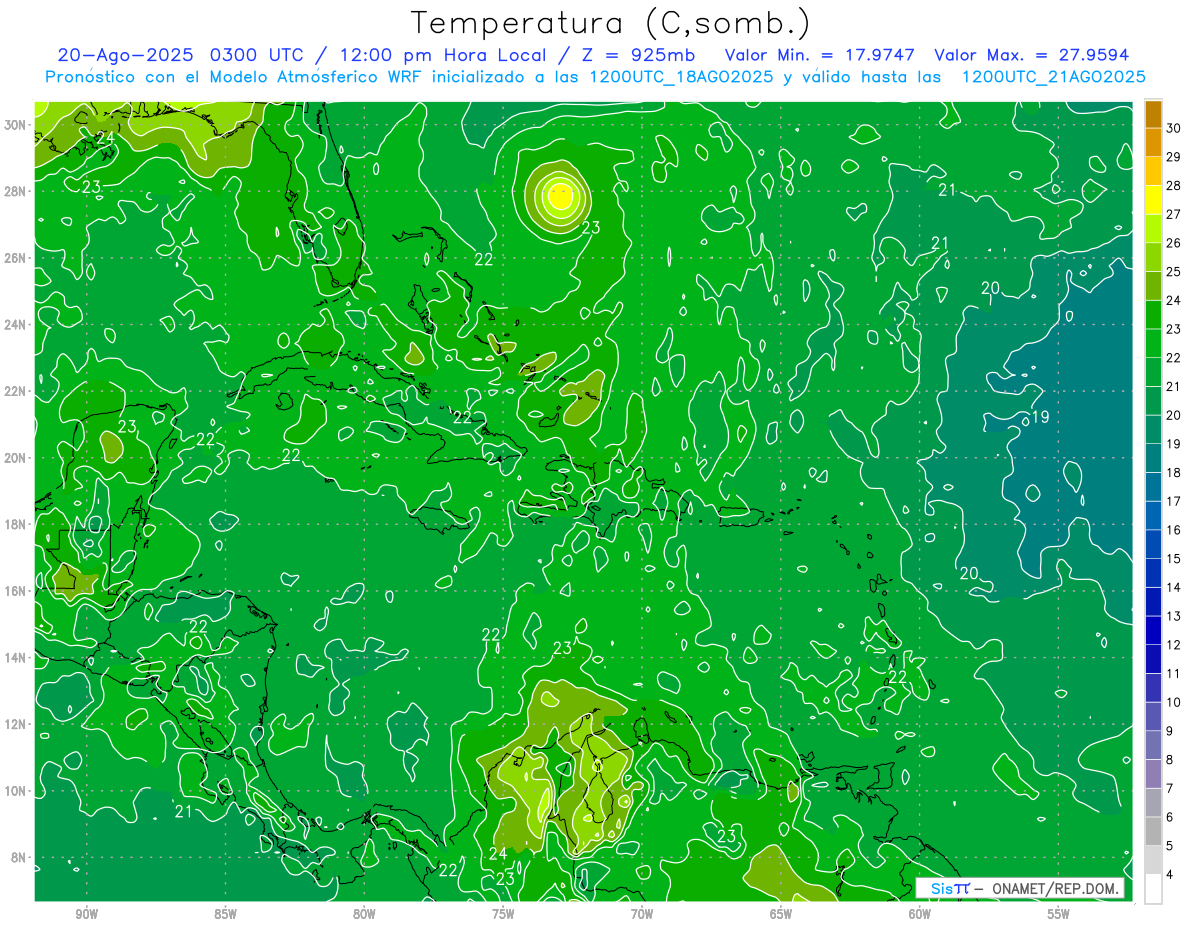Click 'Valor Max. = 27.9594' in header

coord(1032,55)
